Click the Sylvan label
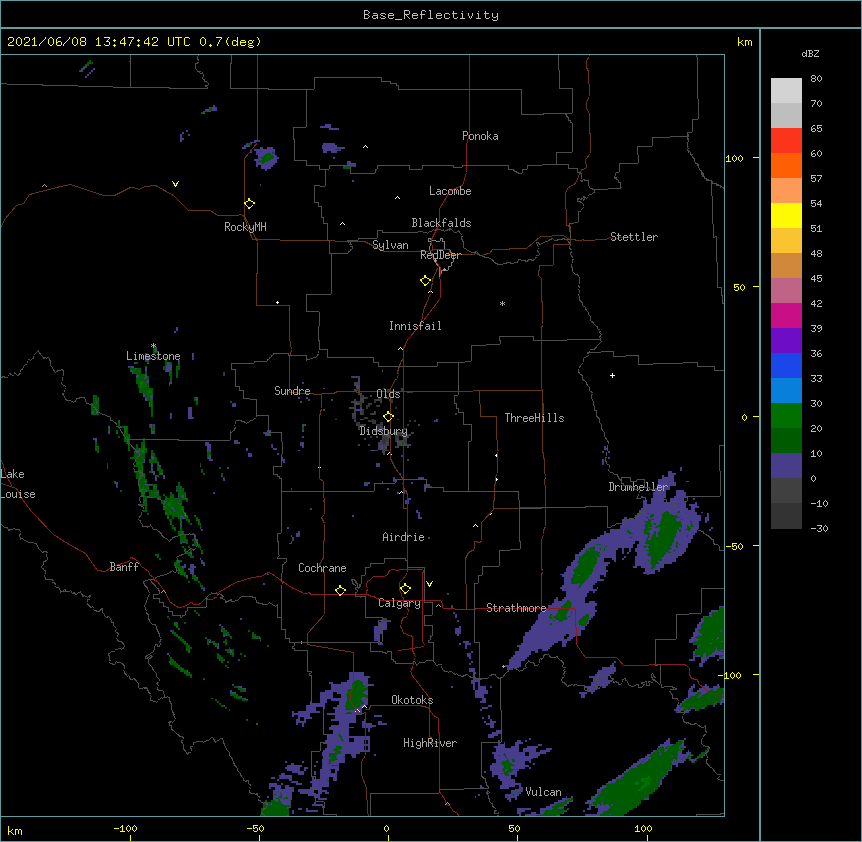 [x=390, y=245]
